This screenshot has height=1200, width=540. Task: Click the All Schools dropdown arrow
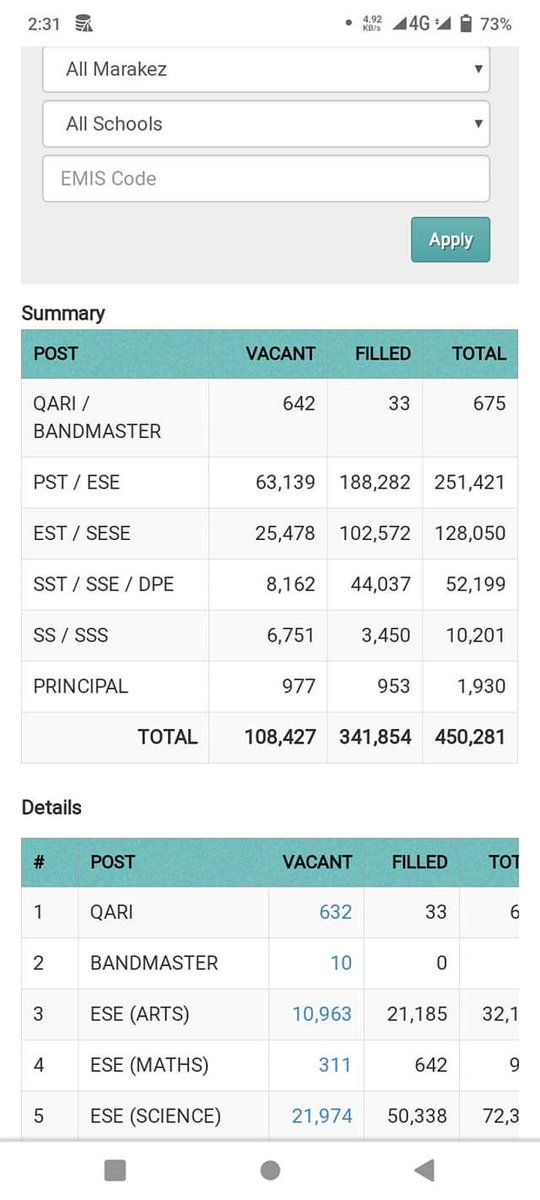(x=479, y=124)
